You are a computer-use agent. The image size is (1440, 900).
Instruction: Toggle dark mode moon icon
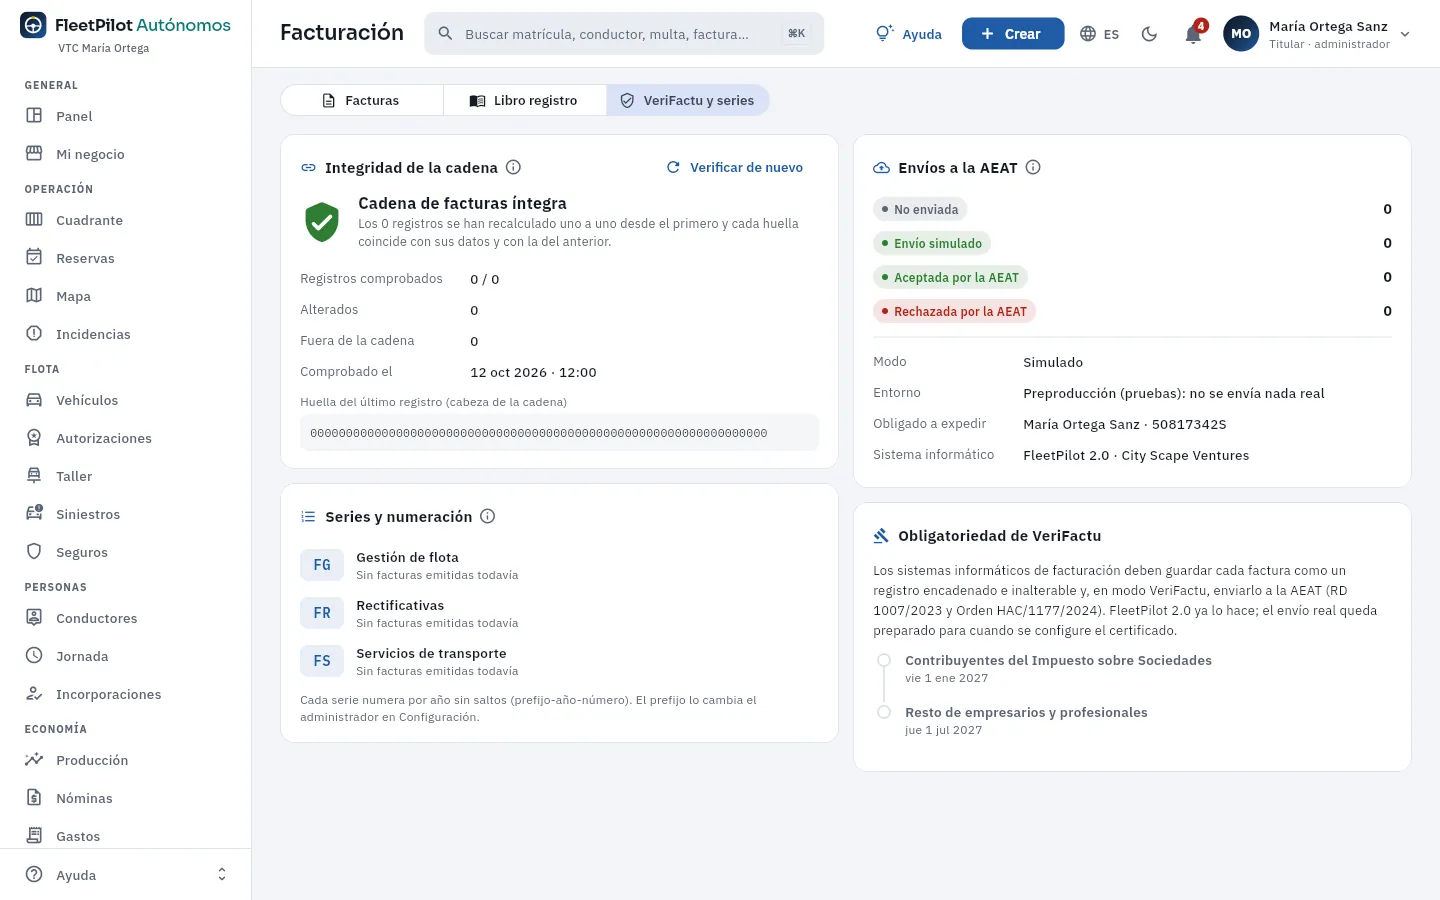(1149, 34)
